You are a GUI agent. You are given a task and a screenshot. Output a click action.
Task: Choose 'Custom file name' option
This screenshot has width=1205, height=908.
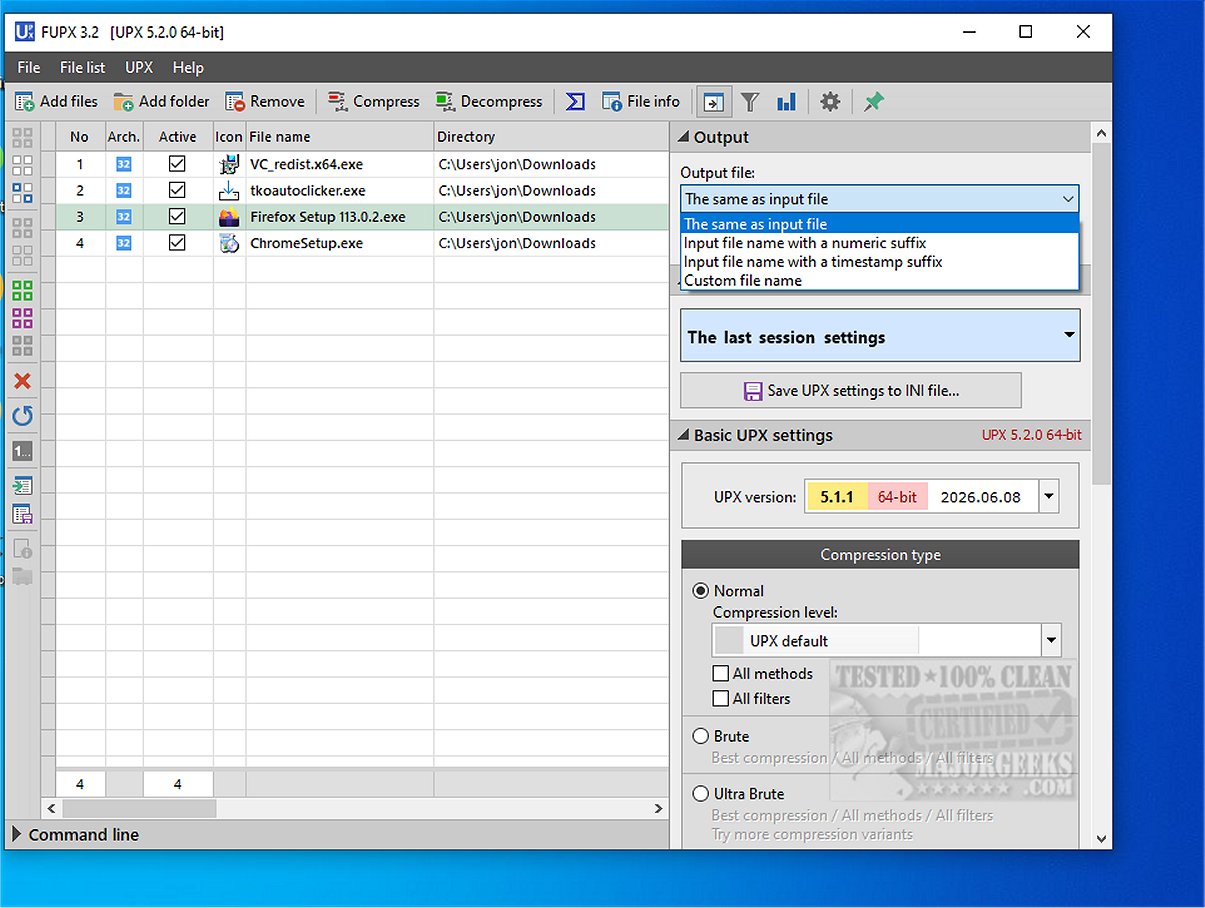point(880,281)
